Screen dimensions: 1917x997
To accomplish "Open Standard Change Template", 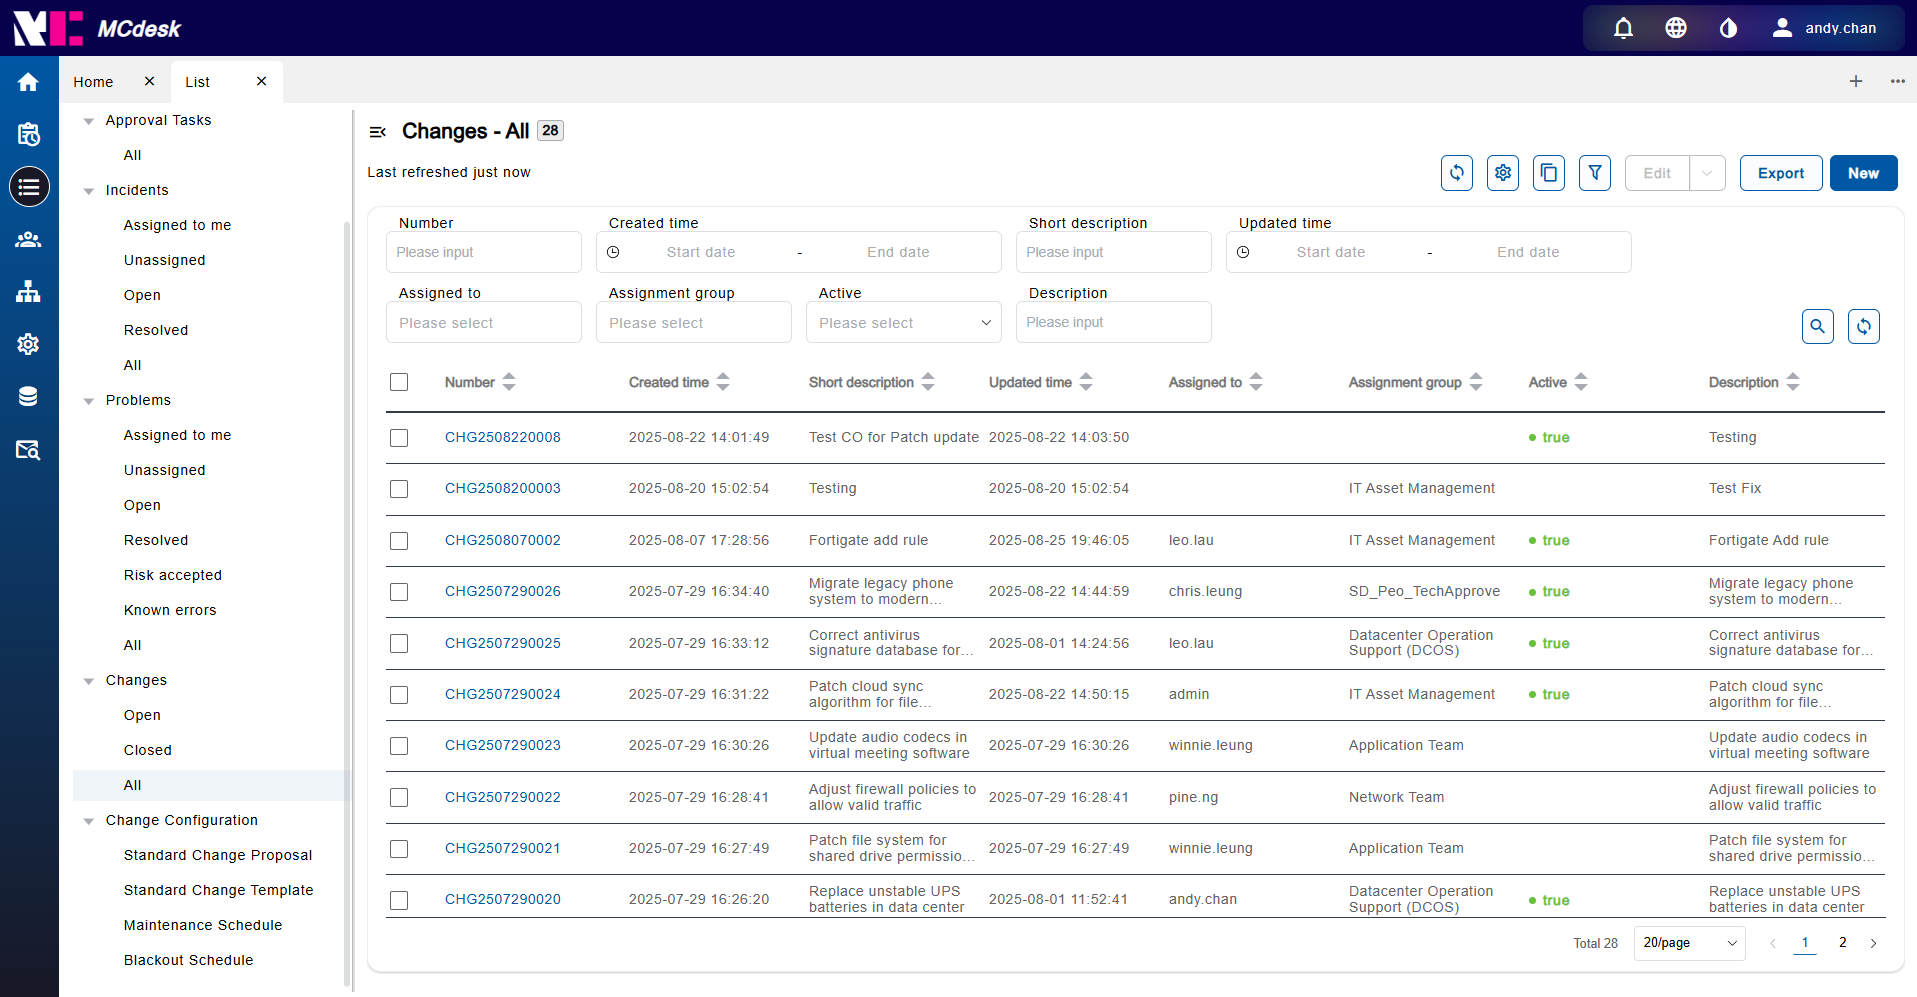I will coord(219,890).
